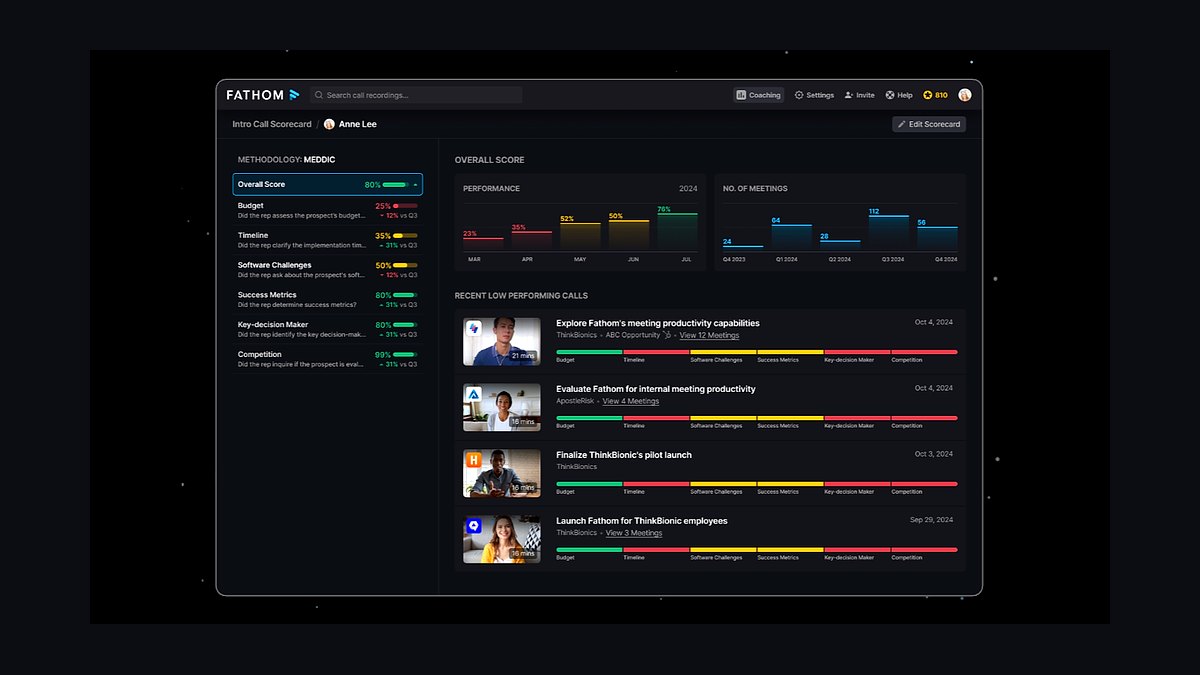The width and height of the screenshot is (1200, 675).
Task: Click the red Competition bar on the Launch Fathom call
Action: [924, 550]
